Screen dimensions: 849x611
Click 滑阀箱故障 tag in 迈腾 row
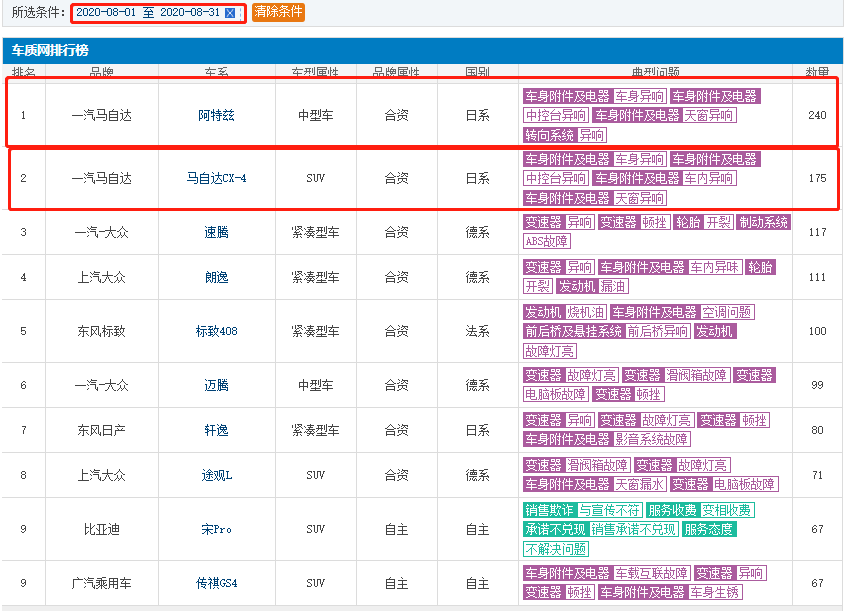(696, 375)
